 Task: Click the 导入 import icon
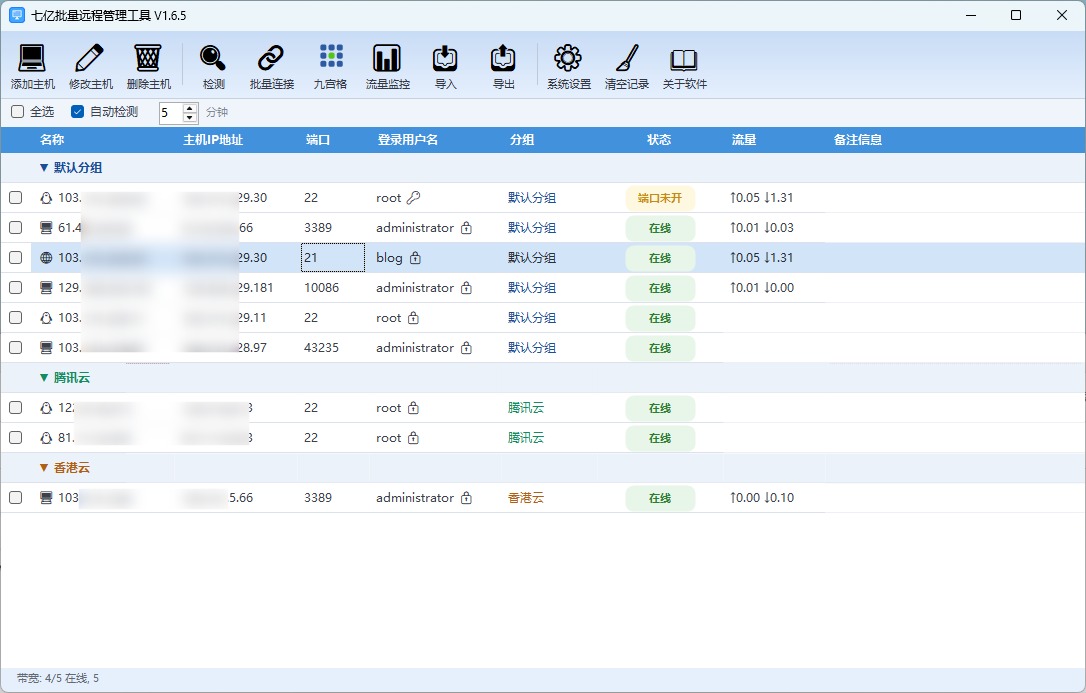[445, 59]
